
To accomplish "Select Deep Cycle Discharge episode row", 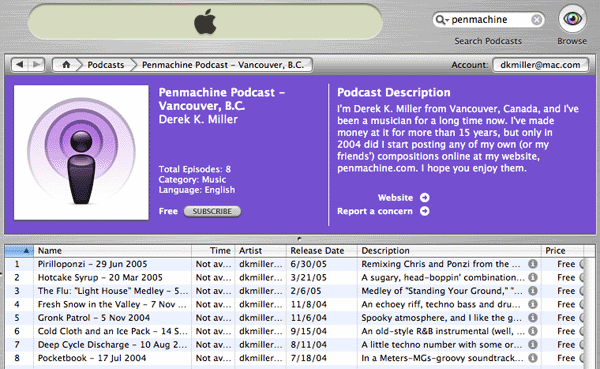I will tap(112, 345).
